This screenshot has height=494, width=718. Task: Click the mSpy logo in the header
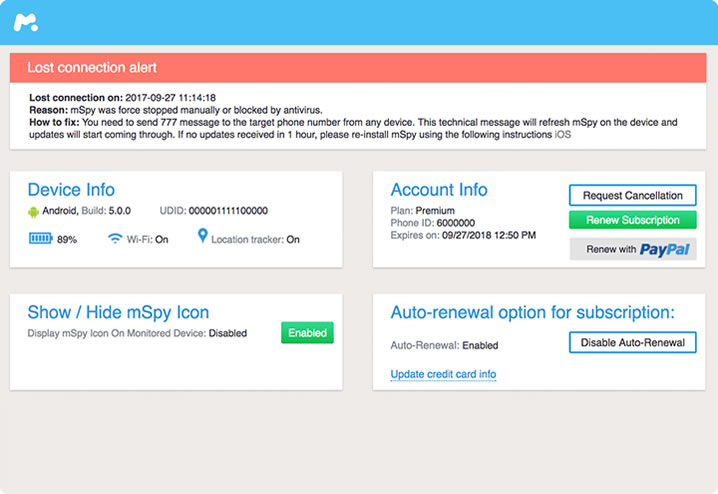[26, 22]
